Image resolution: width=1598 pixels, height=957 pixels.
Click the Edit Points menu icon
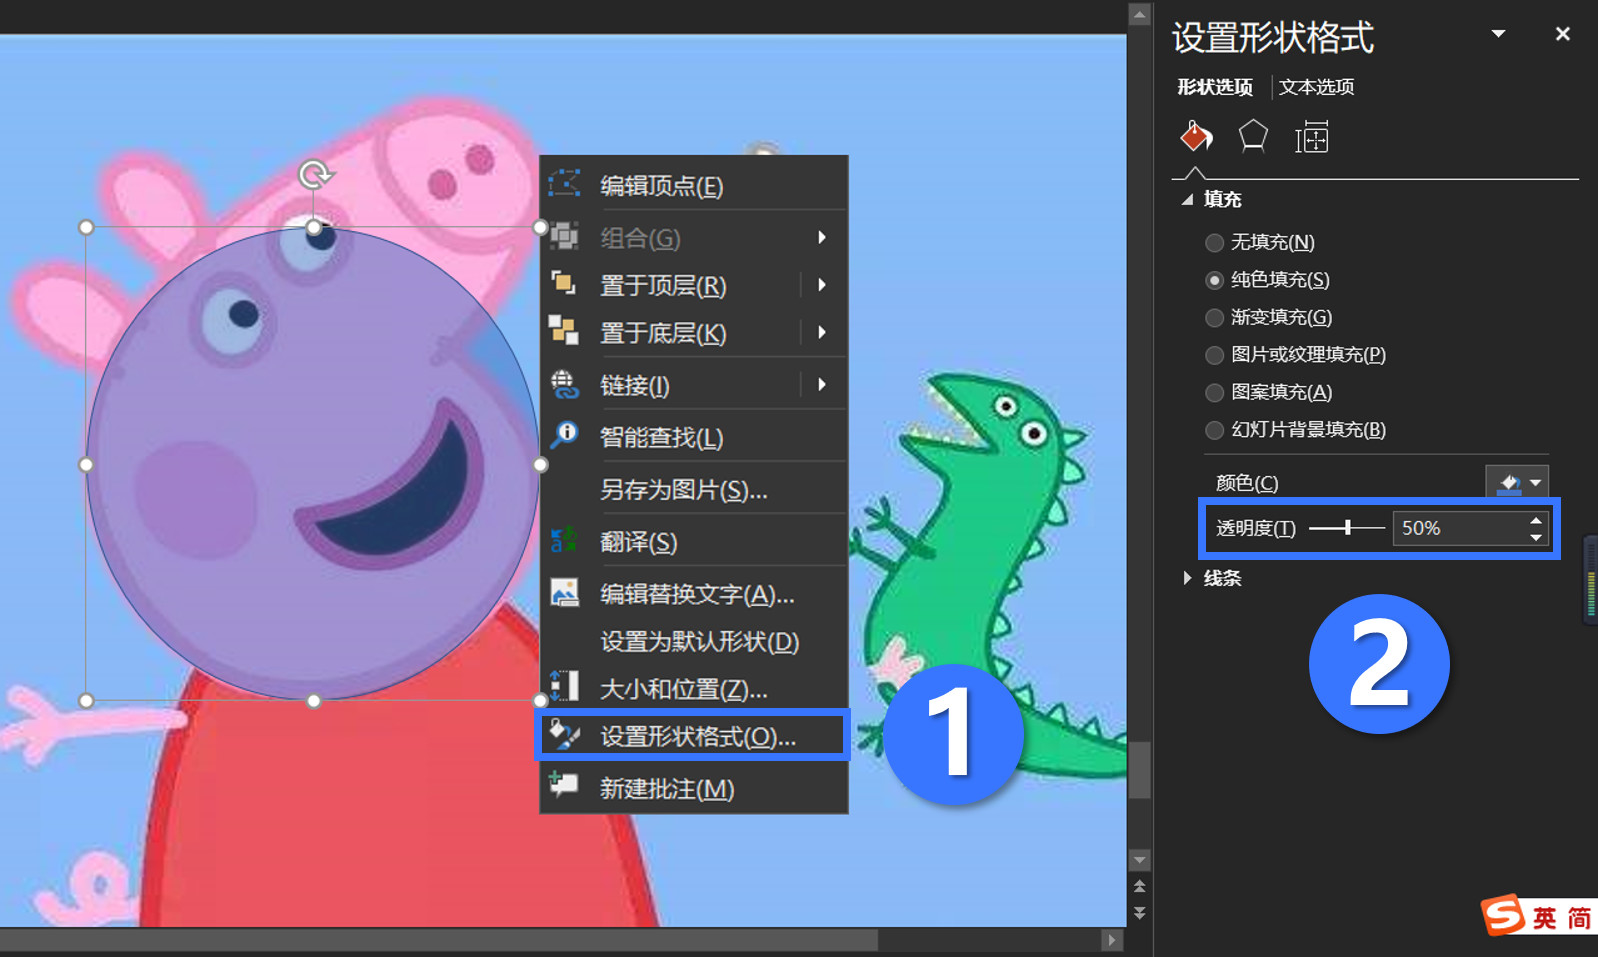[564, 184]
